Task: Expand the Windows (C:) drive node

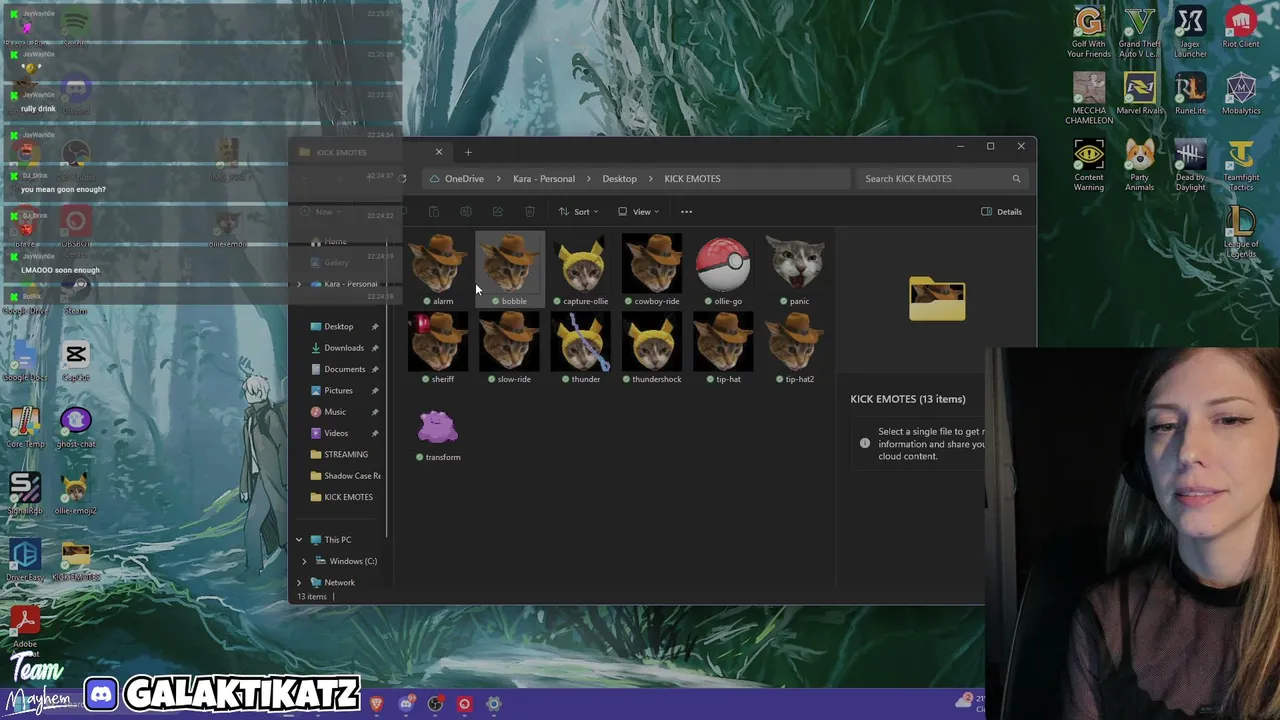Action: (304, 561)
